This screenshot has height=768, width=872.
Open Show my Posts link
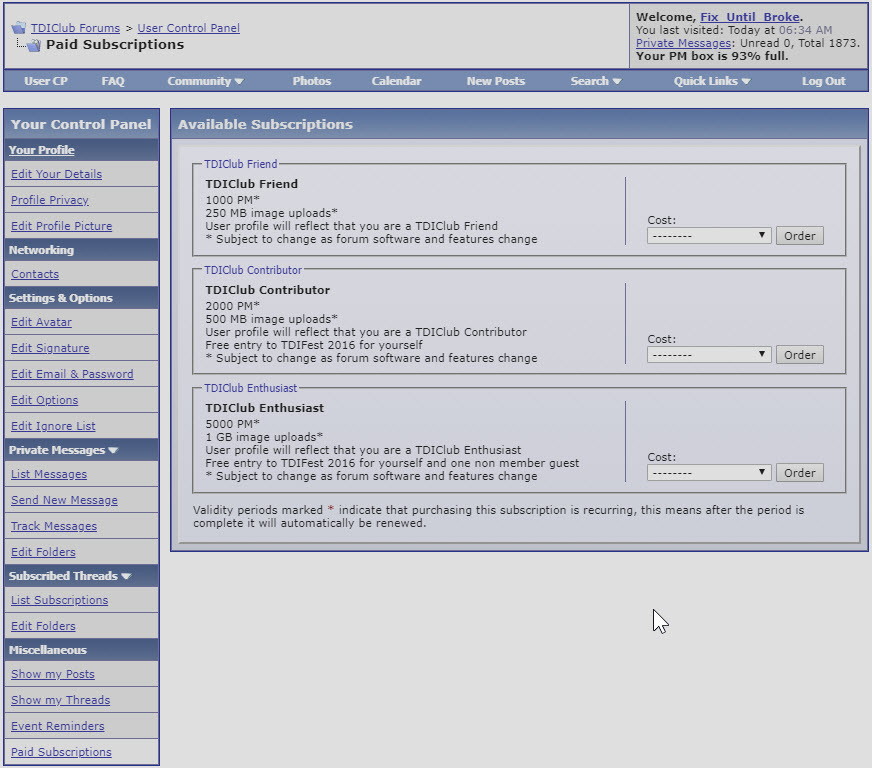point(53,674)
